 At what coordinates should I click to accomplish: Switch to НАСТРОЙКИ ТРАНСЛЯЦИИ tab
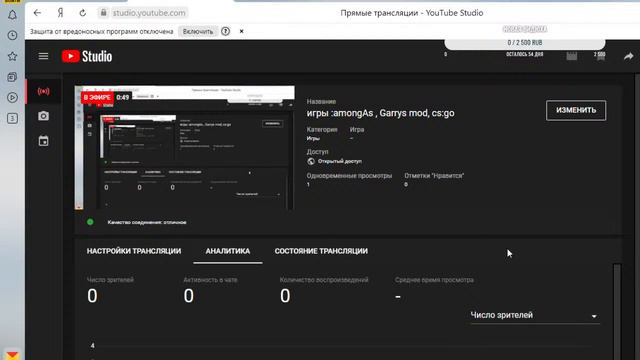[134, 251]
